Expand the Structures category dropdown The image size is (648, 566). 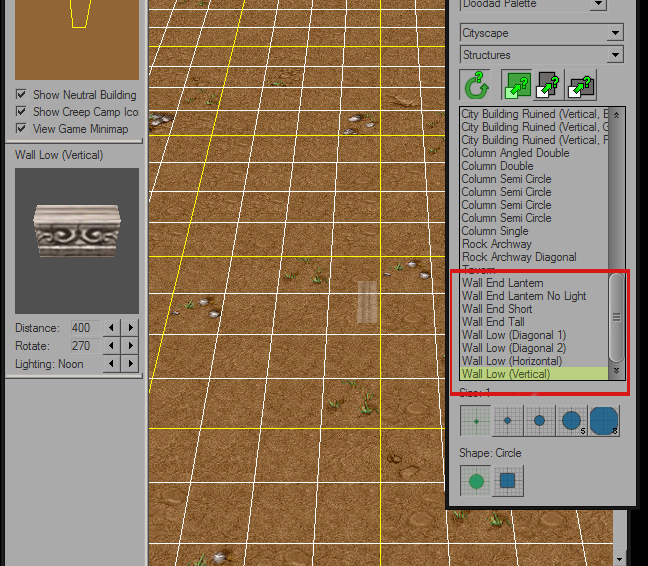(x=542, y=55)
